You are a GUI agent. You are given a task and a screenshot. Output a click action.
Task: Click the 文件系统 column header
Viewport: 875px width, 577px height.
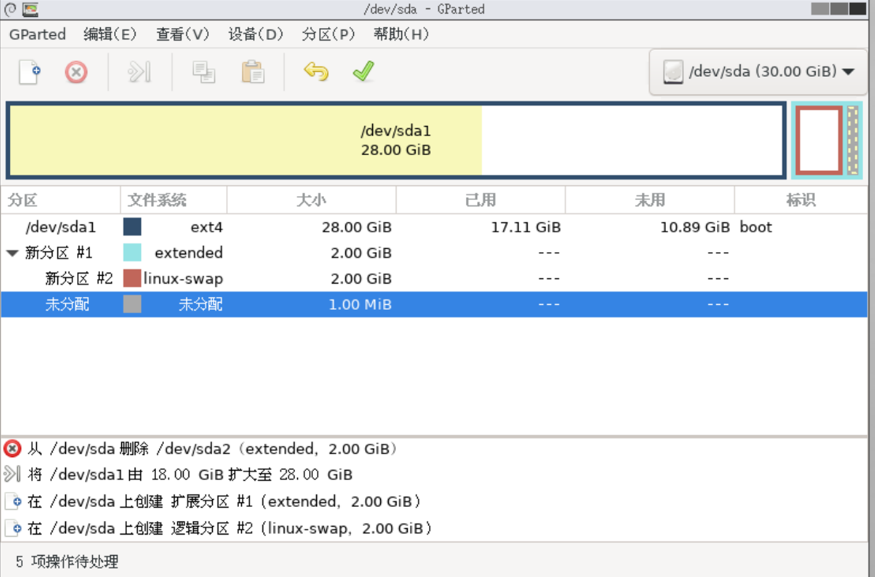click(174, 200)
